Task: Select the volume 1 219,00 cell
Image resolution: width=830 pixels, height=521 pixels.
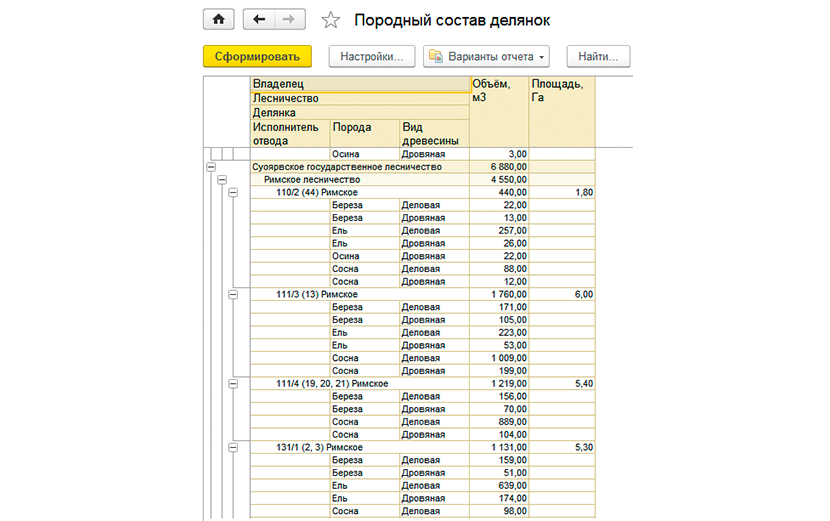Action: click(x=499, y=383)
